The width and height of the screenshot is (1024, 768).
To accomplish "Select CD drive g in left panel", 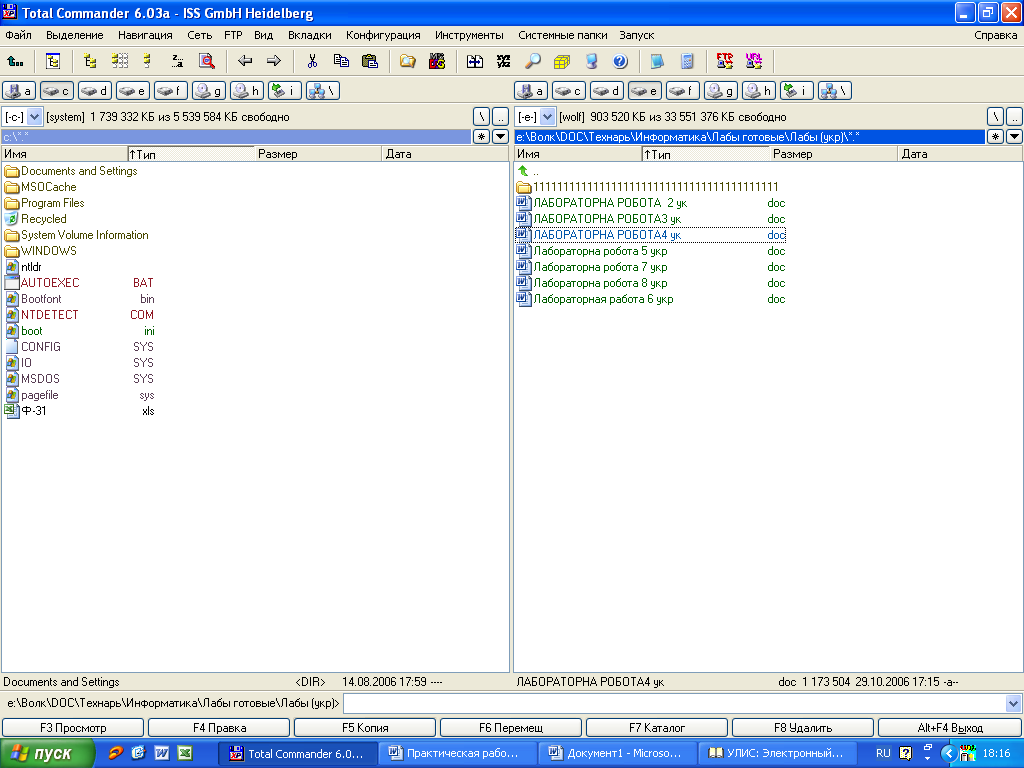I will point(209,91).
